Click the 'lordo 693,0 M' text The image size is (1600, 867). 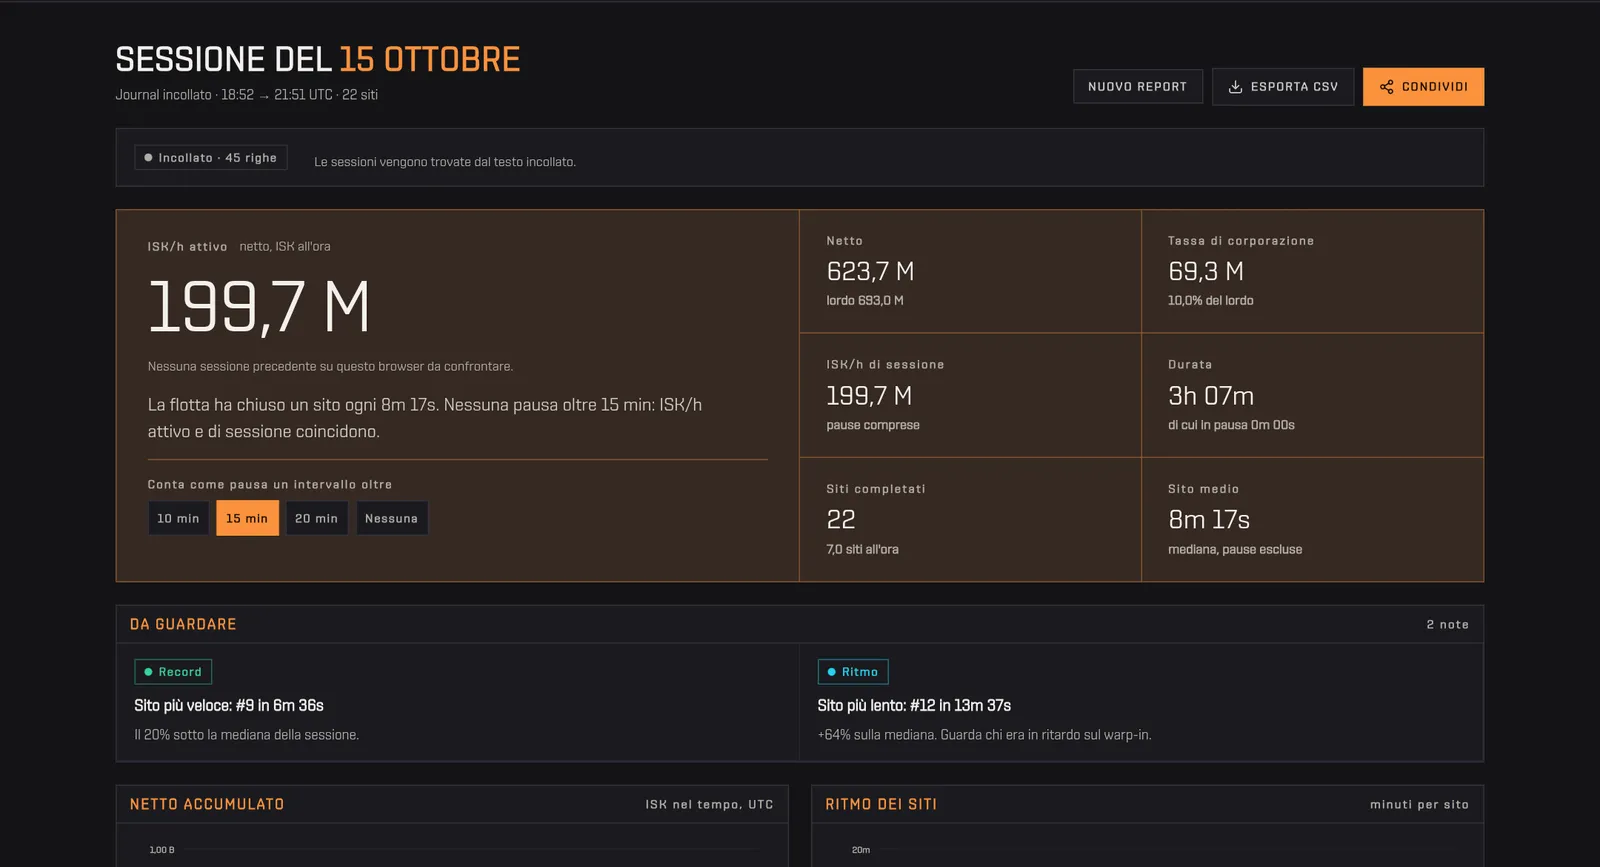click(x=865, y=301)
